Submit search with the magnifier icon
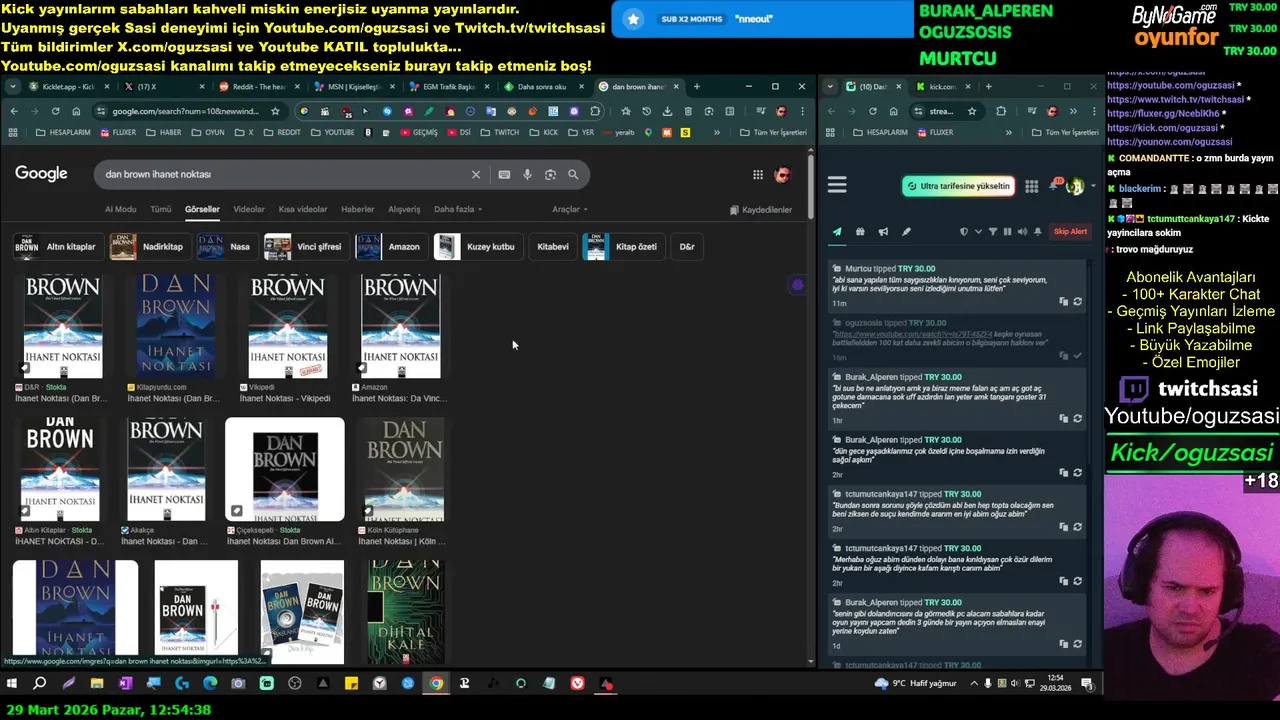 (573, 174)
